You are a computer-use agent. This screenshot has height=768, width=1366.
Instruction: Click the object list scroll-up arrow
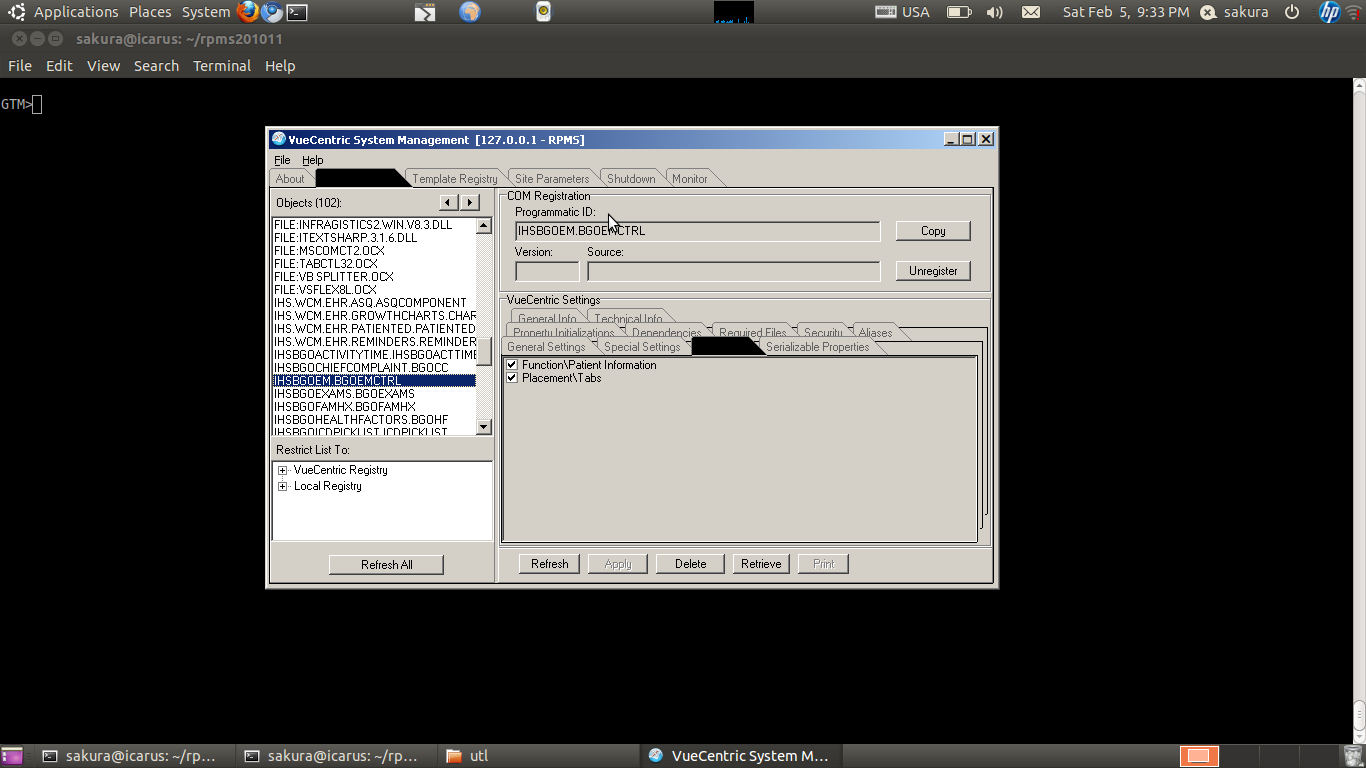[484, 225]
